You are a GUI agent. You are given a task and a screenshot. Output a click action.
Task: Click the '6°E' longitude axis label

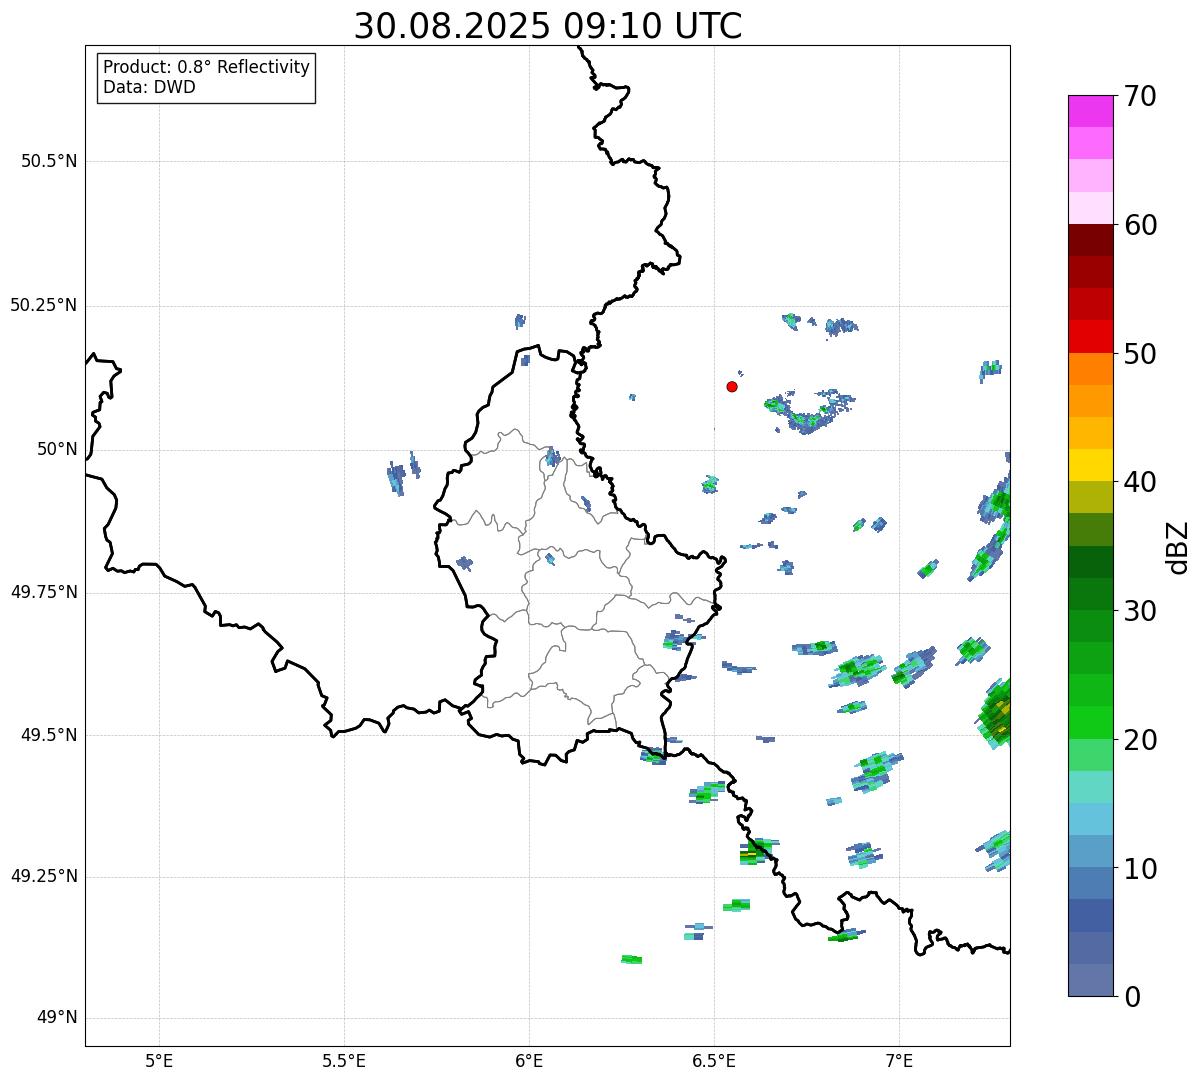pyautogui.click(x=529, y=1060)
